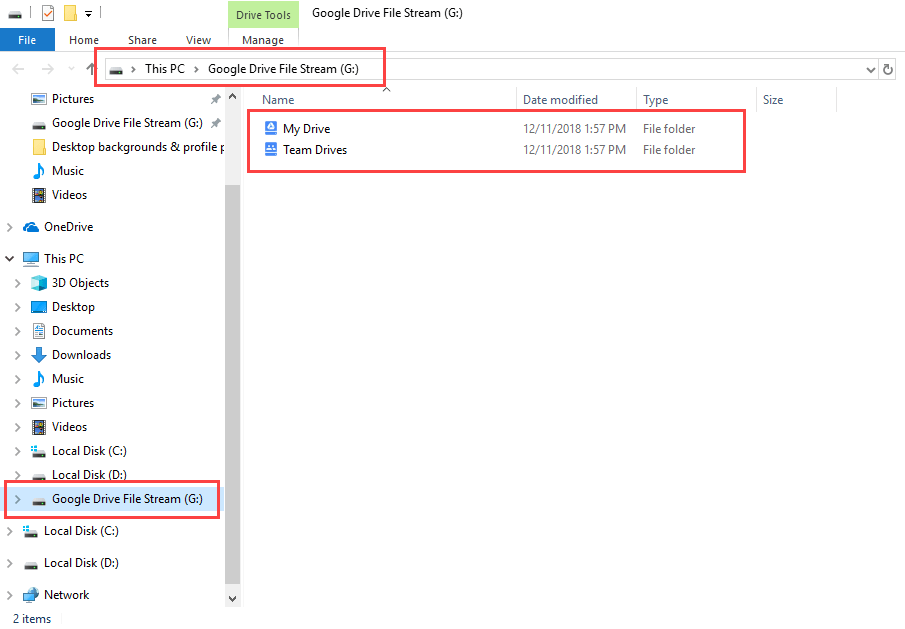905x629 pixels.
Task: Click the drive icon in title bar
Action: 15,14
